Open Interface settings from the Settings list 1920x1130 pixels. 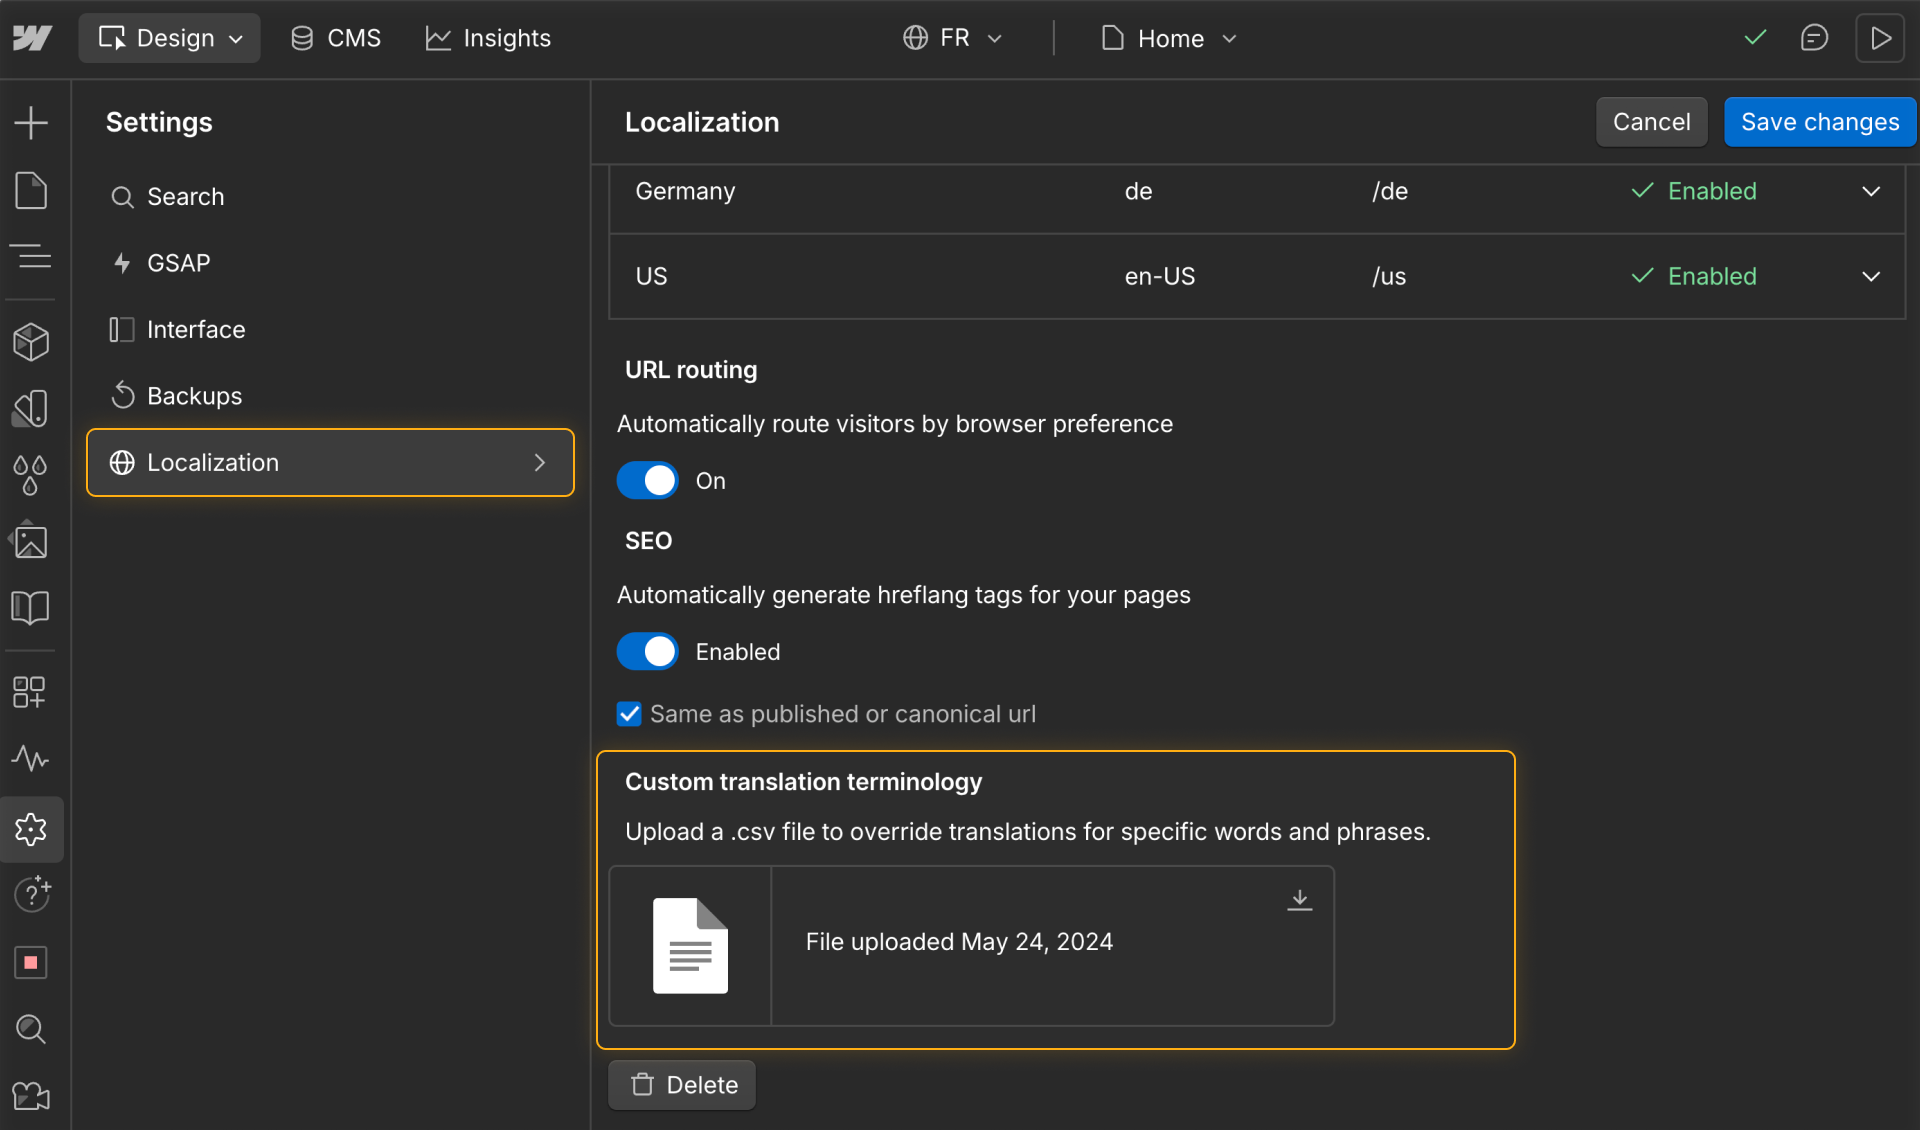coord(196,329)
